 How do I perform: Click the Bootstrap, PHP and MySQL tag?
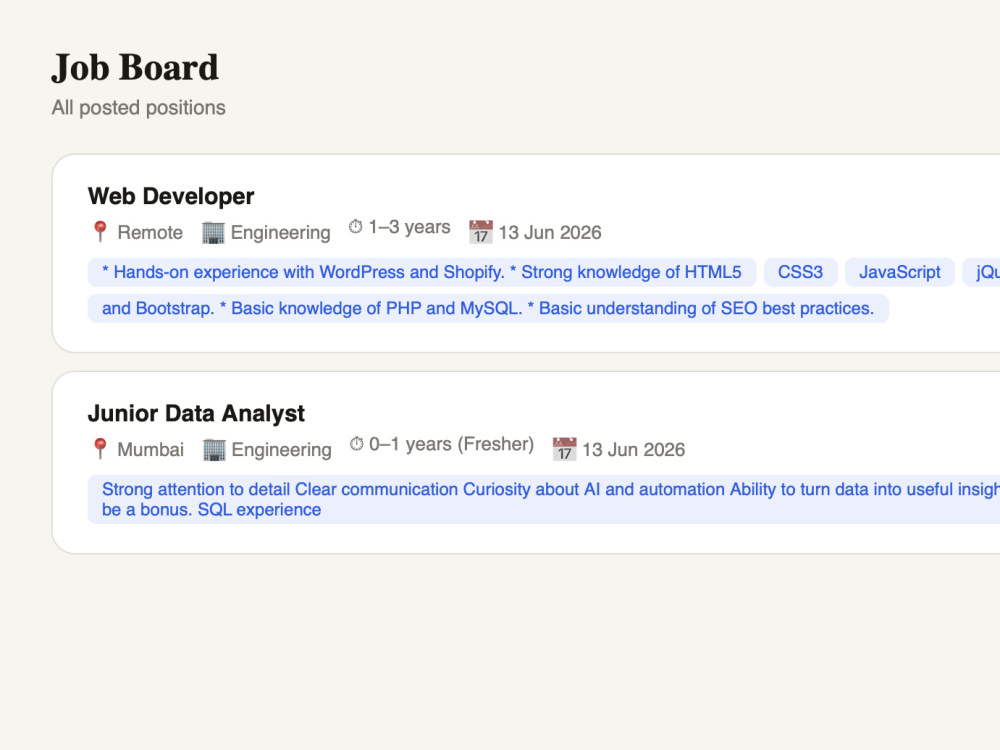(488, 309)
